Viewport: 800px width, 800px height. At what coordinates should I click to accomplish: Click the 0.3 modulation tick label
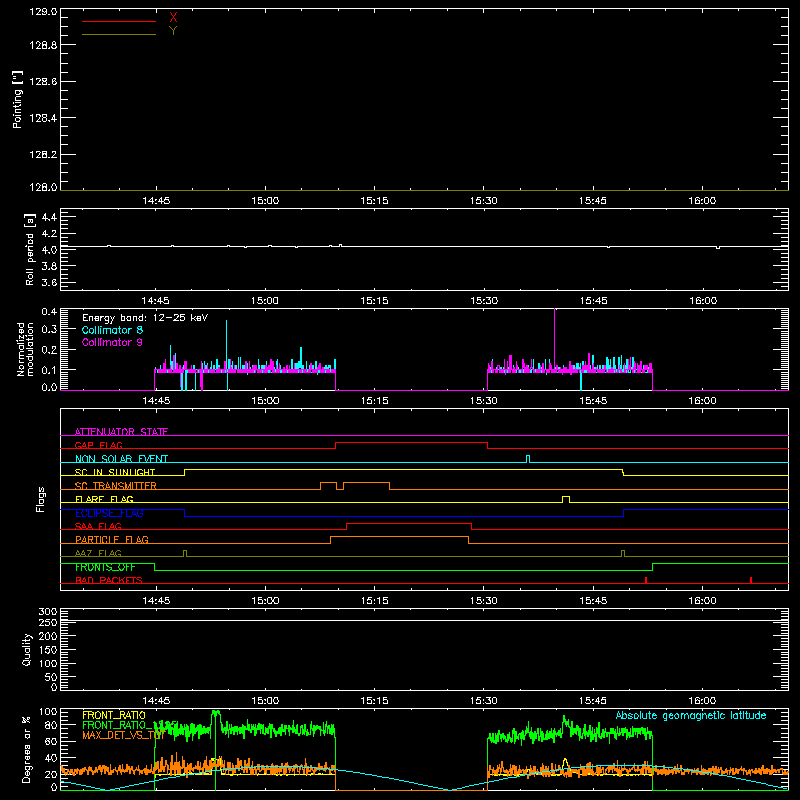point(49,329)
